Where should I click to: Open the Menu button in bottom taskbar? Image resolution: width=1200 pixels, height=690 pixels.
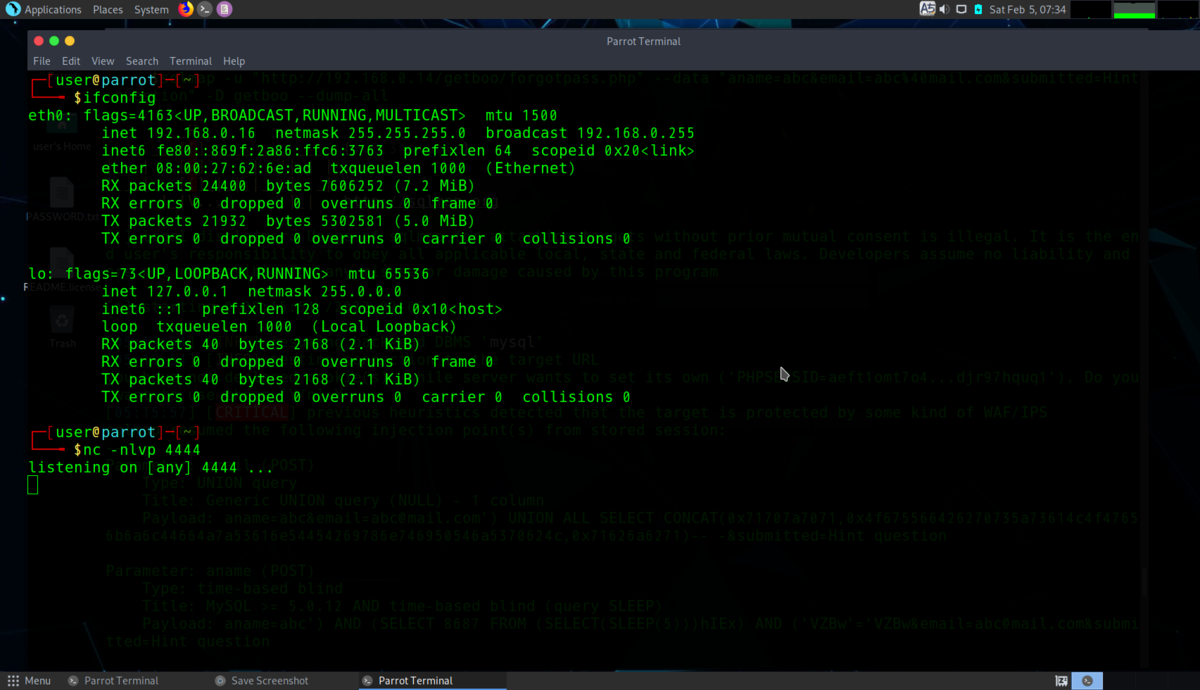(x=29, y=680)
